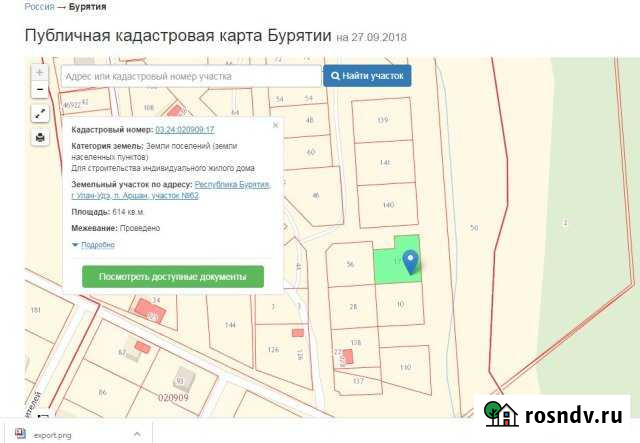Click the address or cadastral number search field
The height and width of the screenshot is (443, 640).
pyautogui.click(x=191, y=76)
